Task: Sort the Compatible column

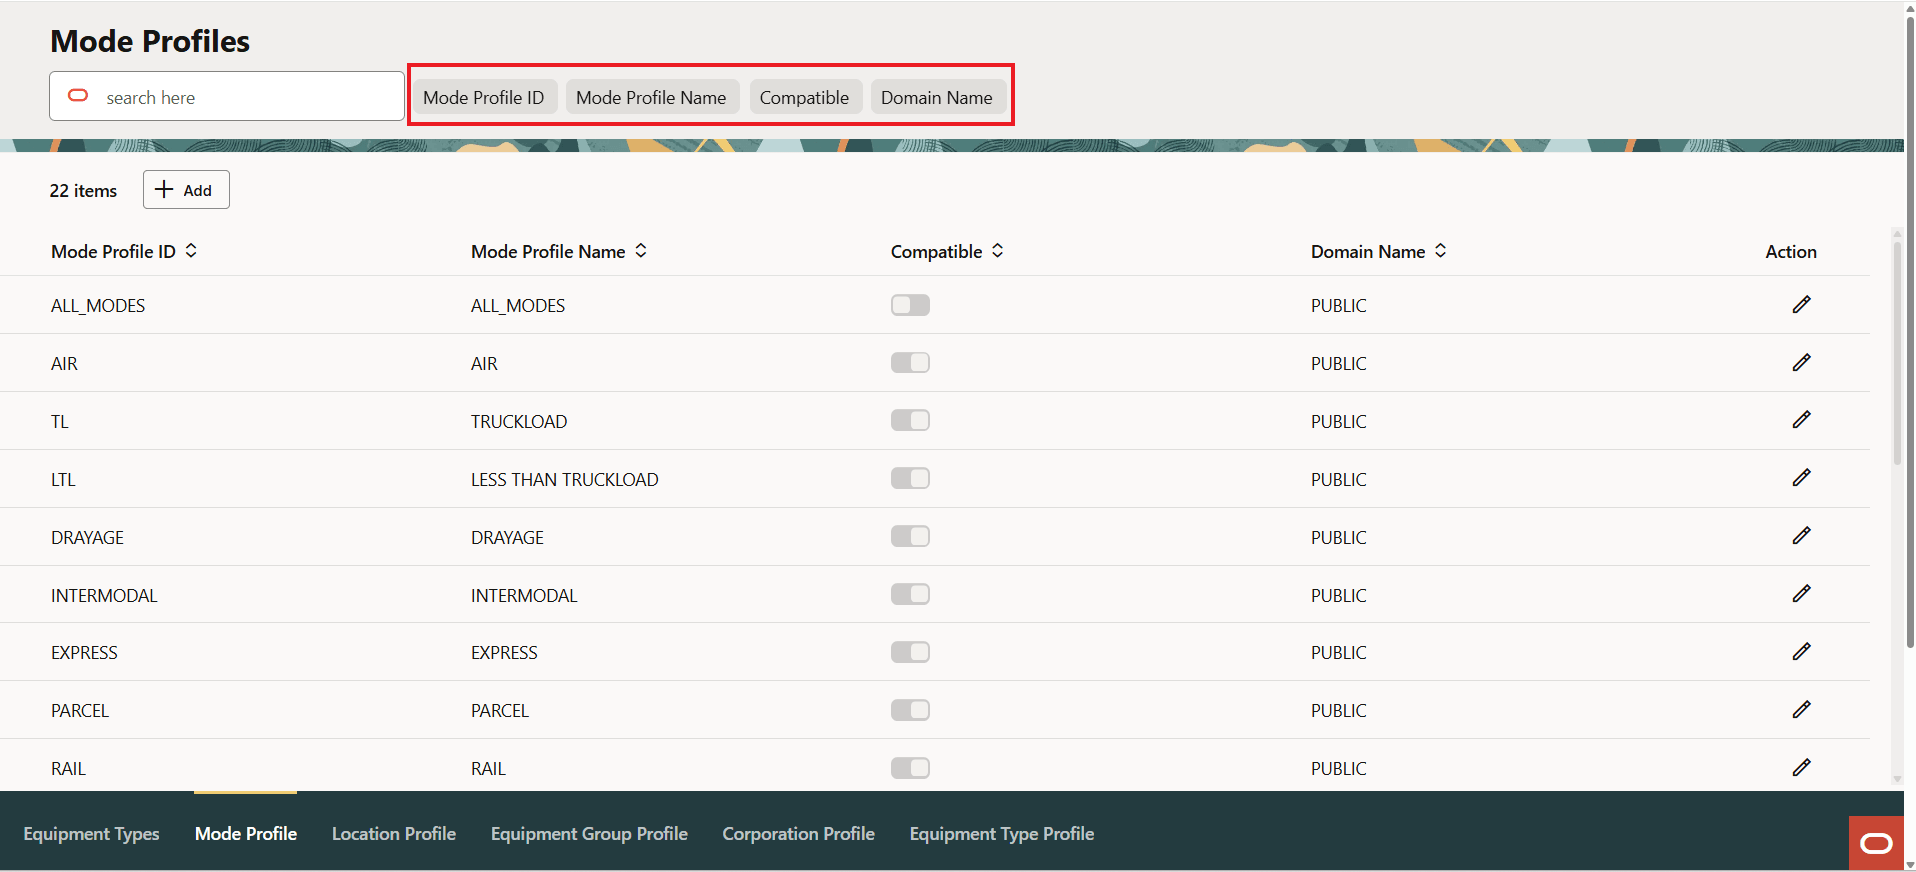Action: [998, 251]
